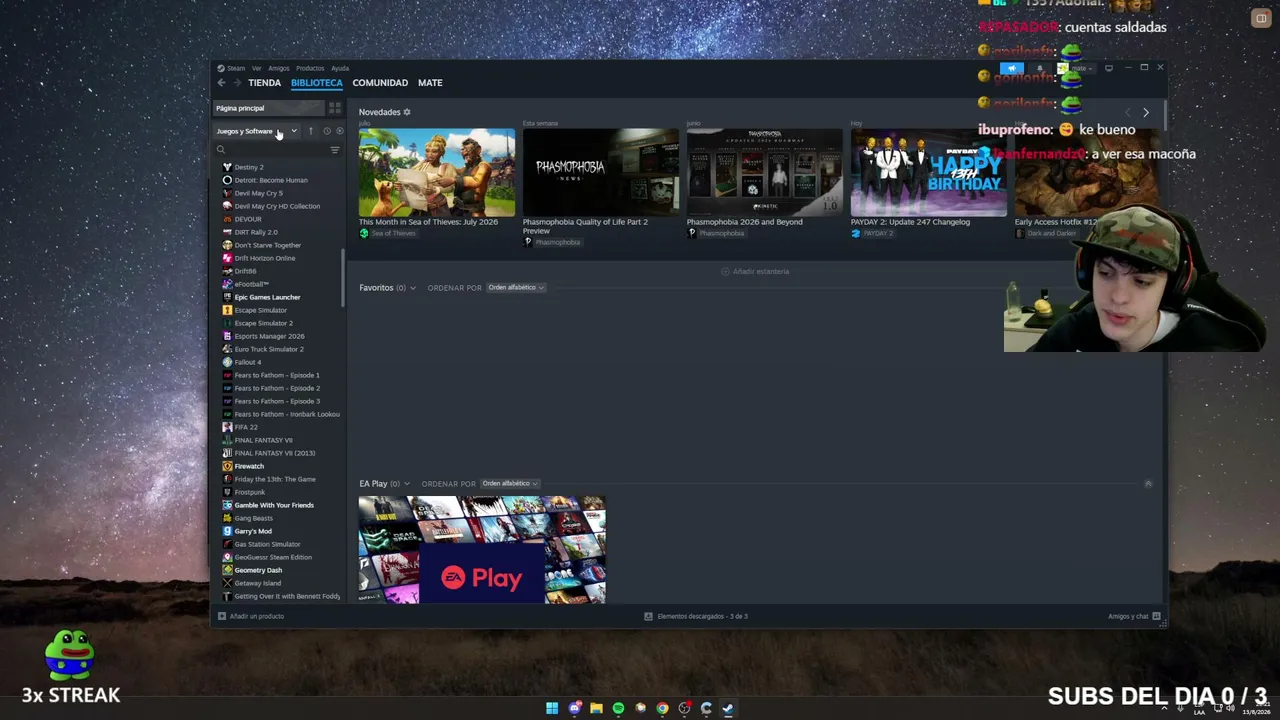This screenshot has height=720, width=1280.
Task: Go back with the Steam back arrow
Action: point(221,83)
